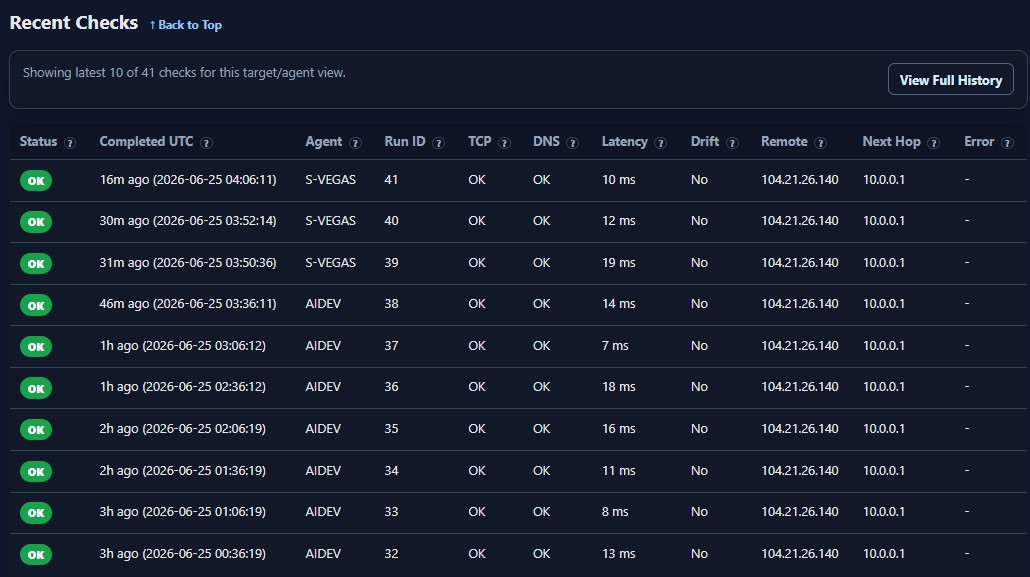Follow the Back to Top link
This screenshot has width=1030, height=577.
point(186,25)
